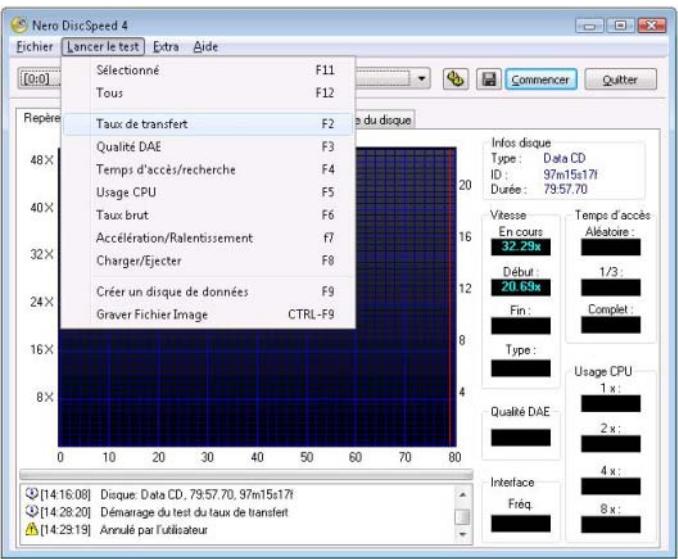This screenshot has width=678, height=559.
Task: Open the Aide menu
Action: coord(205,46)
